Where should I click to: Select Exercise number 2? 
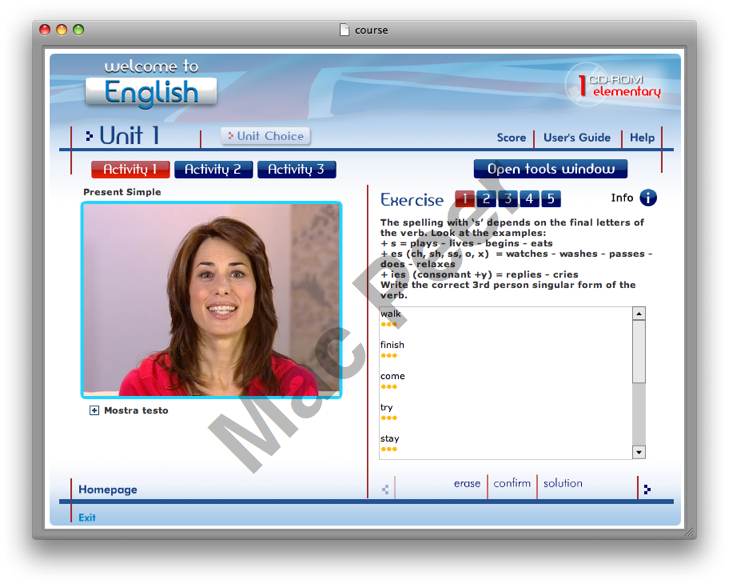point(486,199)
